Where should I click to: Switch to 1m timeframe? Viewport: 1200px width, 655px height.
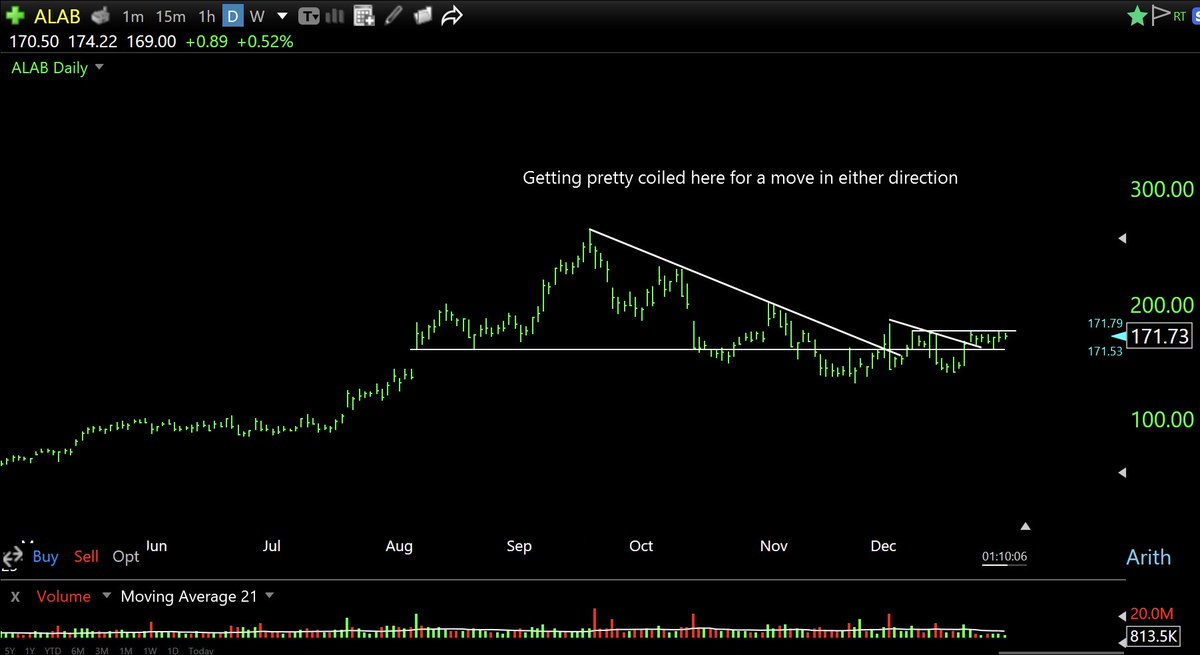pos(132,16)
